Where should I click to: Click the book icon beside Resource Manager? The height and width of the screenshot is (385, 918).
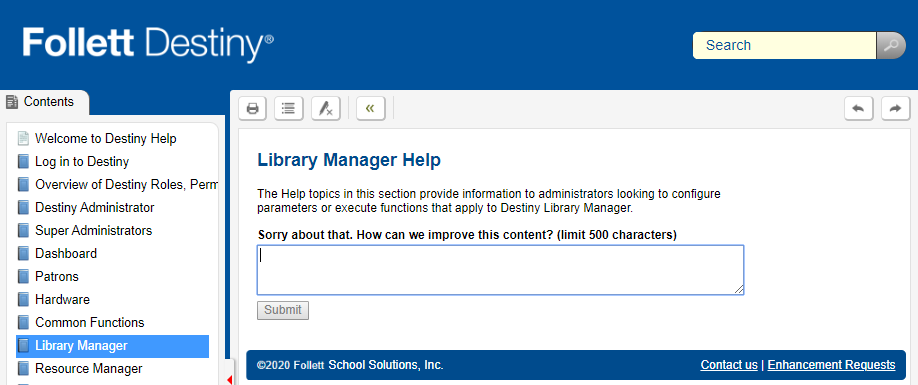[23, 369]
